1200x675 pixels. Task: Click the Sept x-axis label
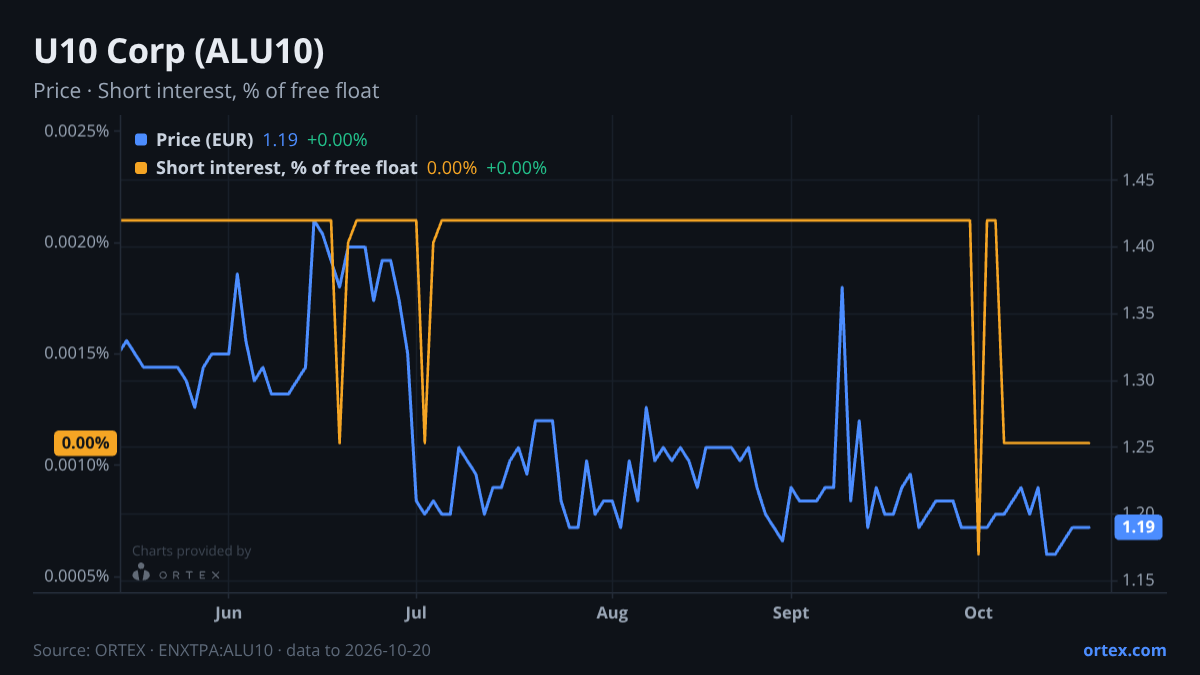coord(791,613)
